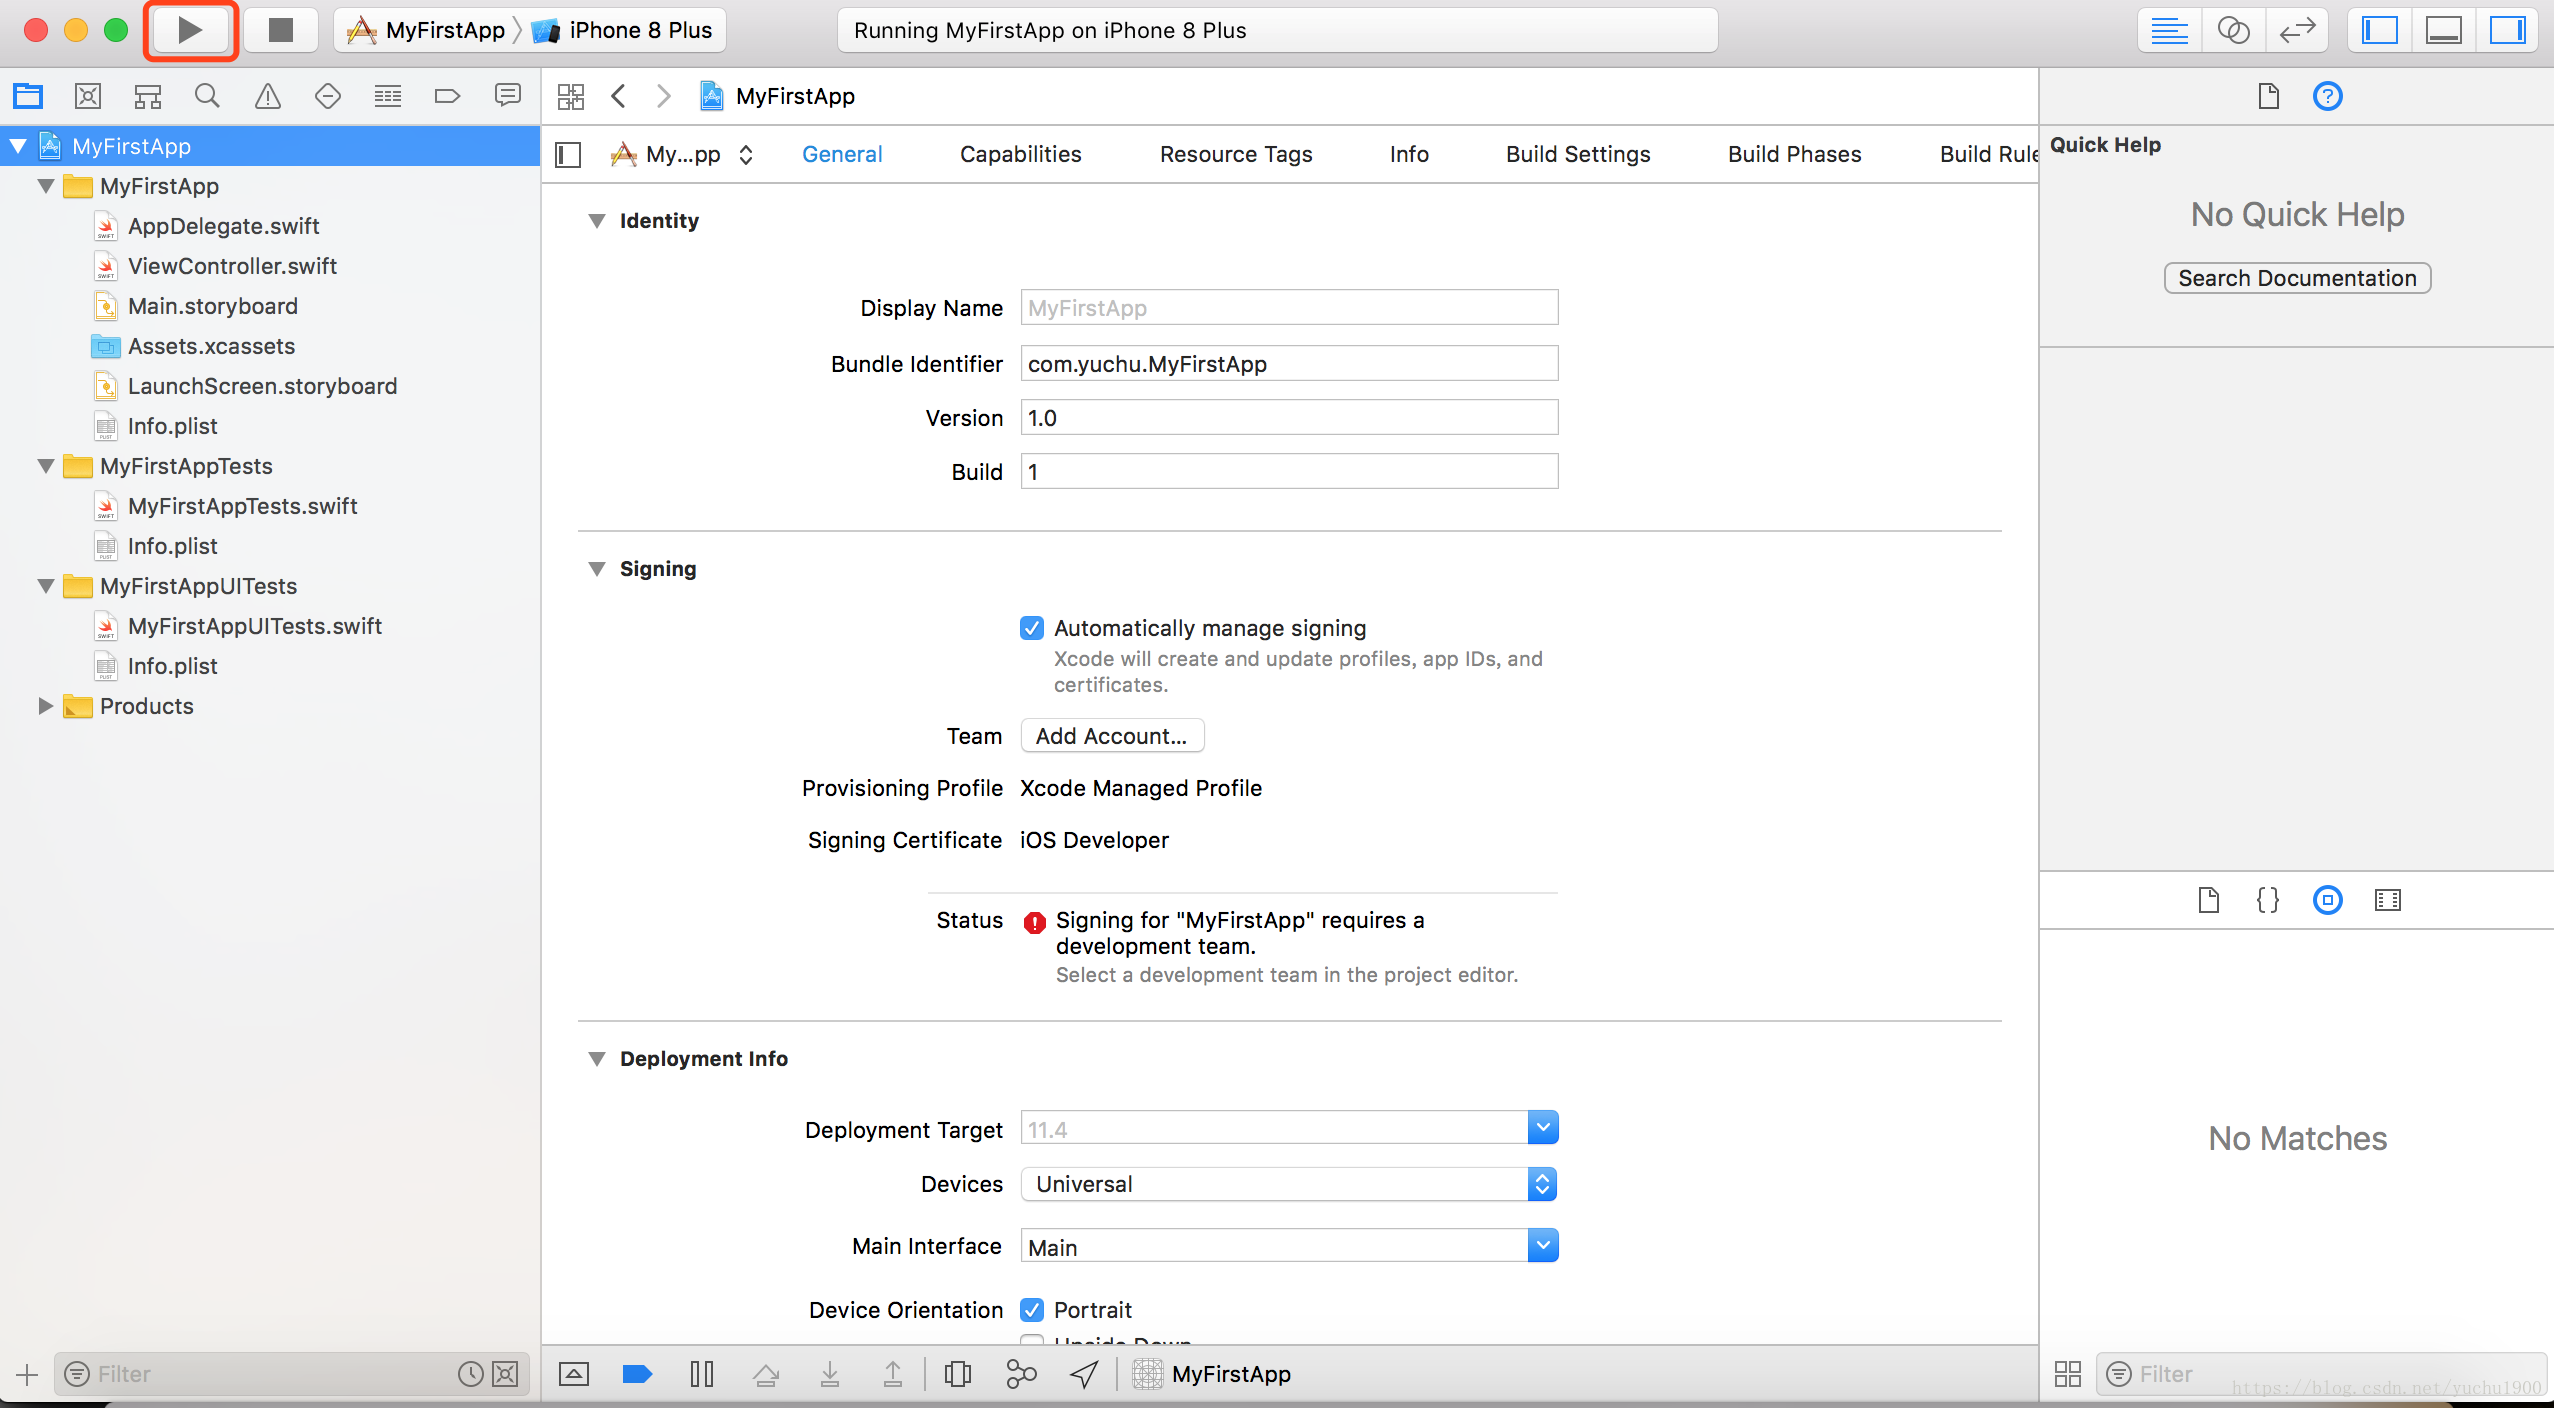Click Simulate Location arrow in debug bar
Viewport: 2554px width, 1408px height.
point(1084,1374)
